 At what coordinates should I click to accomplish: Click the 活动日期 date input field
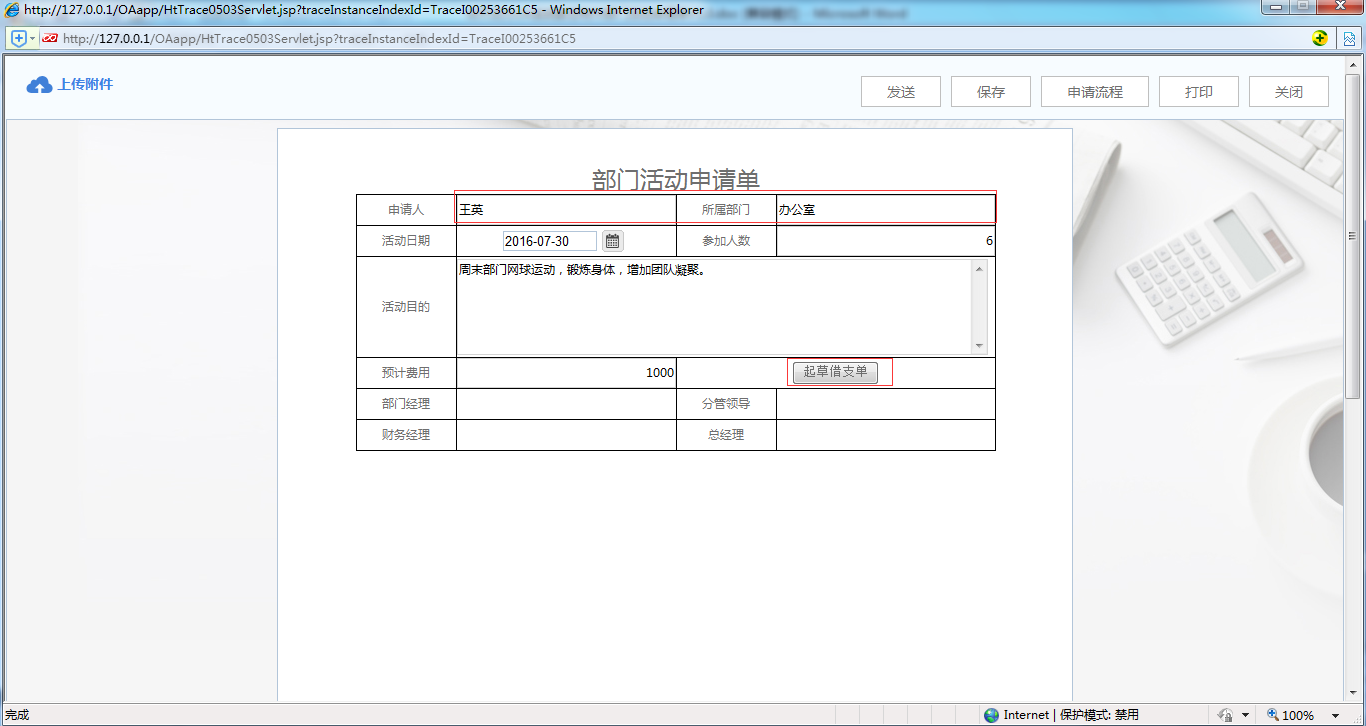550,240
